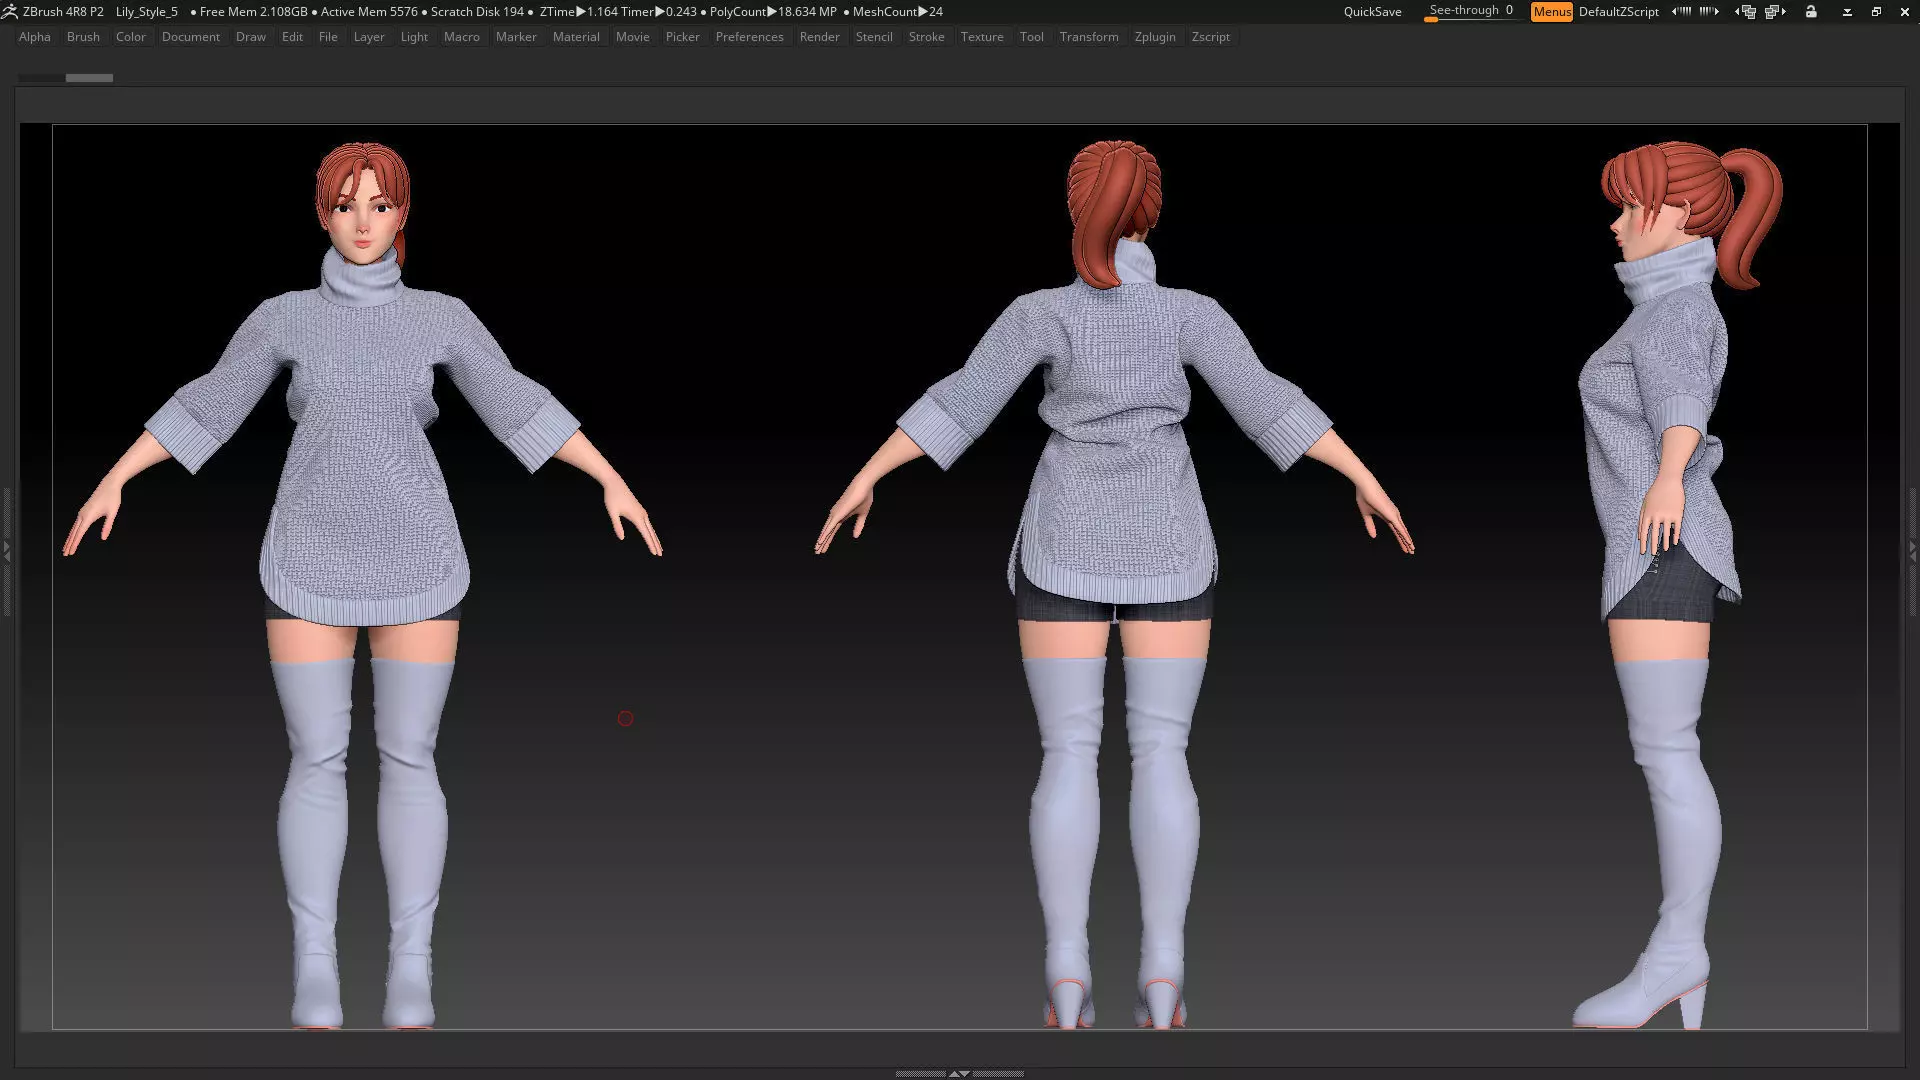
Task: Open the Tool menu
Action: [1032, 37]
